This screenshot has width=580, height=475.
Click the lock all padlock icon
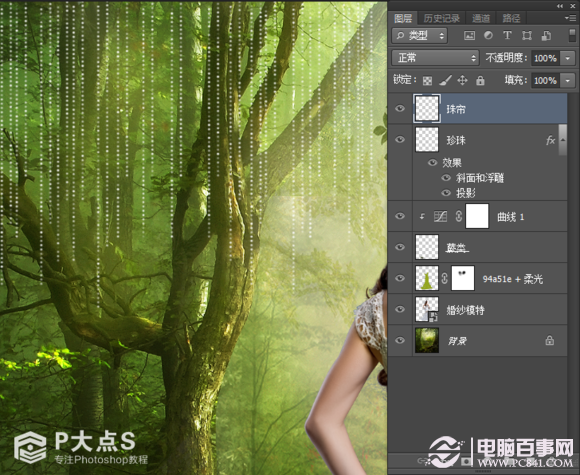click(x=480, y=80)
